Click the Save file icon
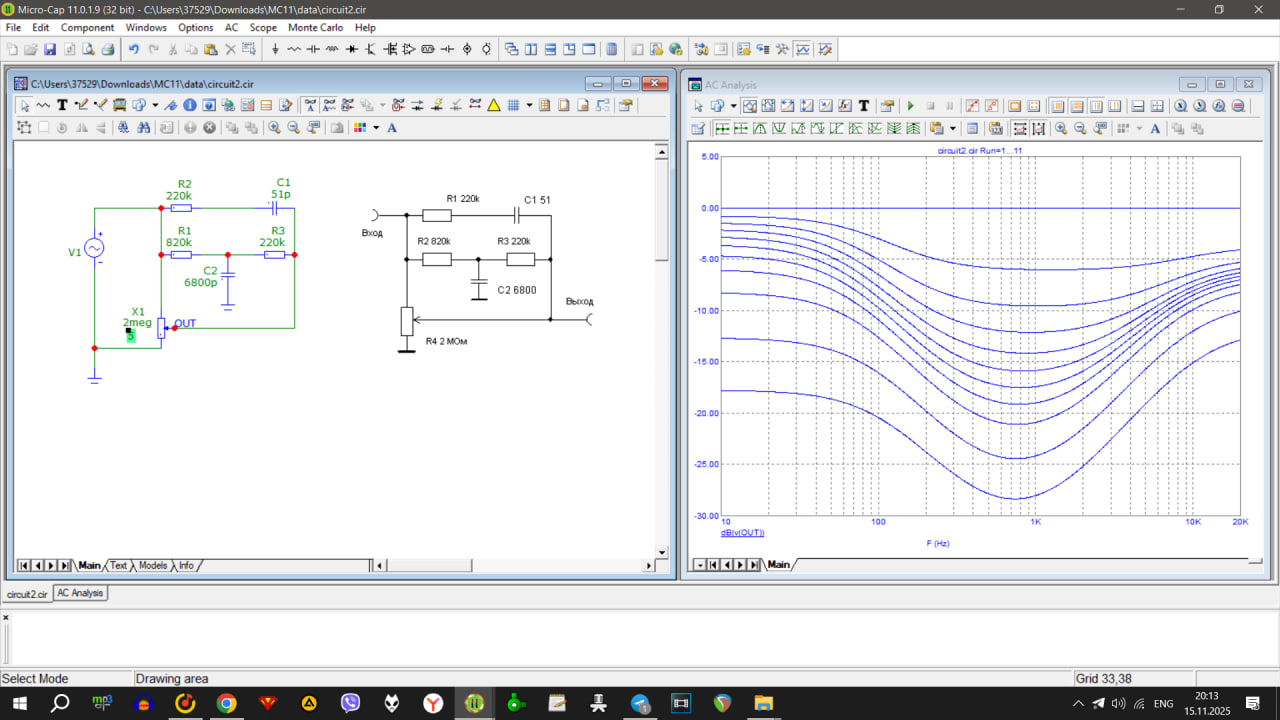The height and width of the screenshot is (720, 1280). click(x=49, y=49)
